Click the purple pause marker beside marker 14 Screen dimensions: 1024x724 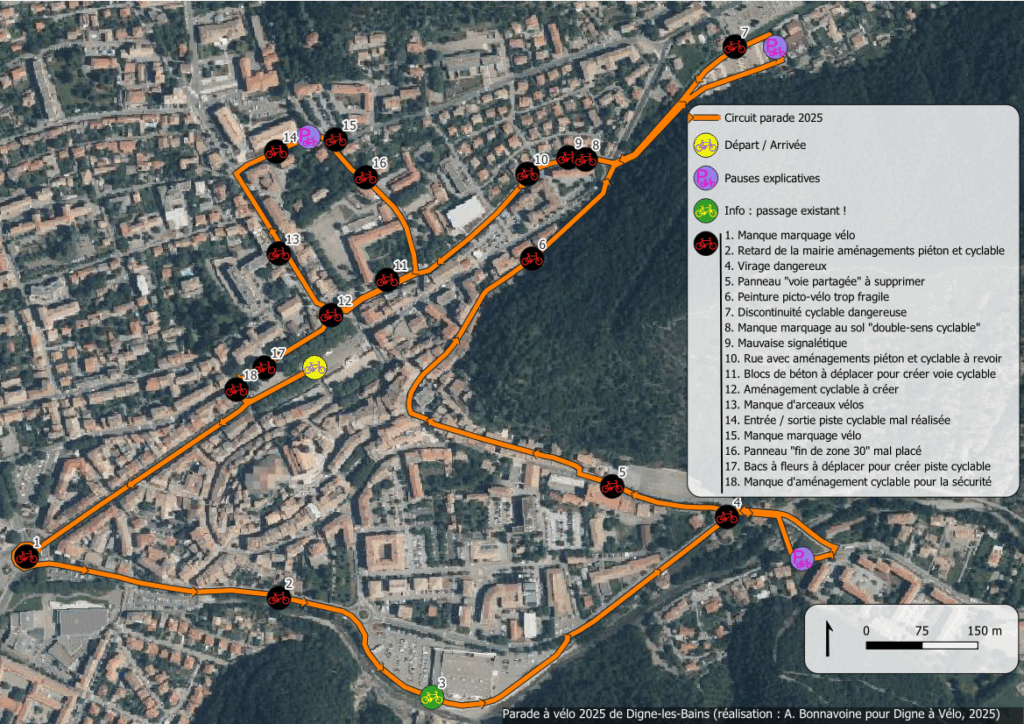(309, 138)
